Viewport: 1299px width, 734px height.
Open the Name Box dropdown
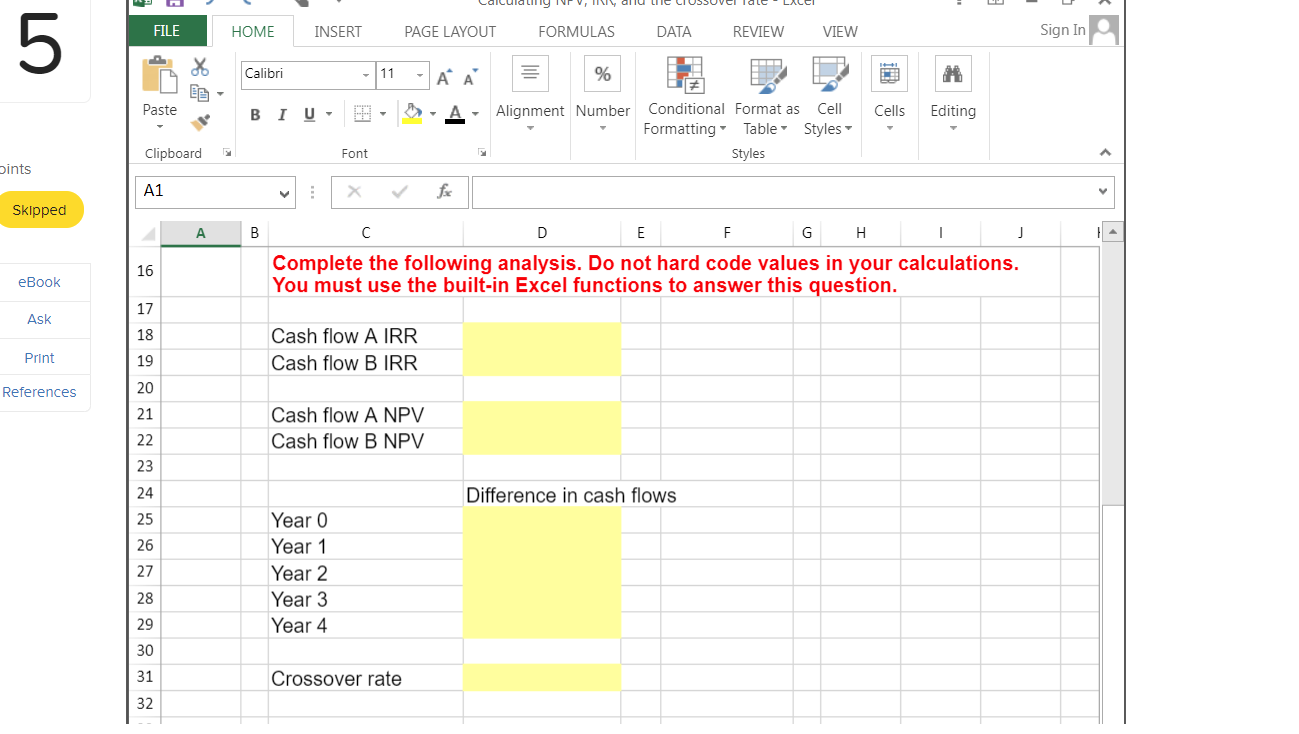coord(286,192)
